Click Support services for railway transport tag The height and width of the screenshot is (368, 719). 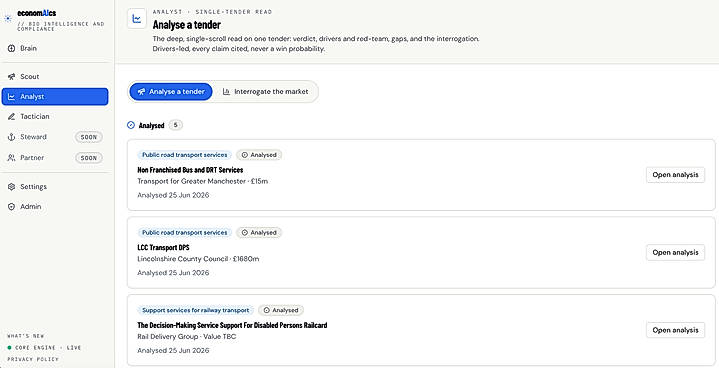coord(196,310)
